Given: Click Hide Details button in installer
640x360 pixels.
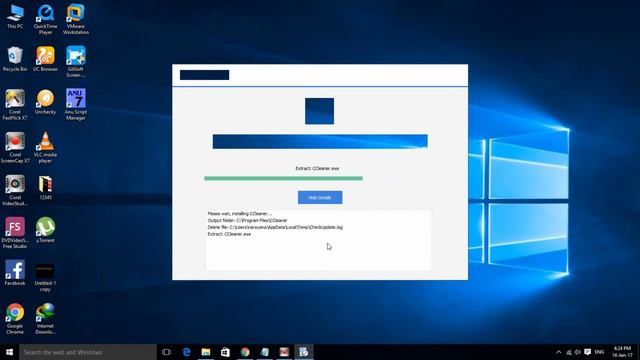Looking at the screenshot, I should (320, 198).
